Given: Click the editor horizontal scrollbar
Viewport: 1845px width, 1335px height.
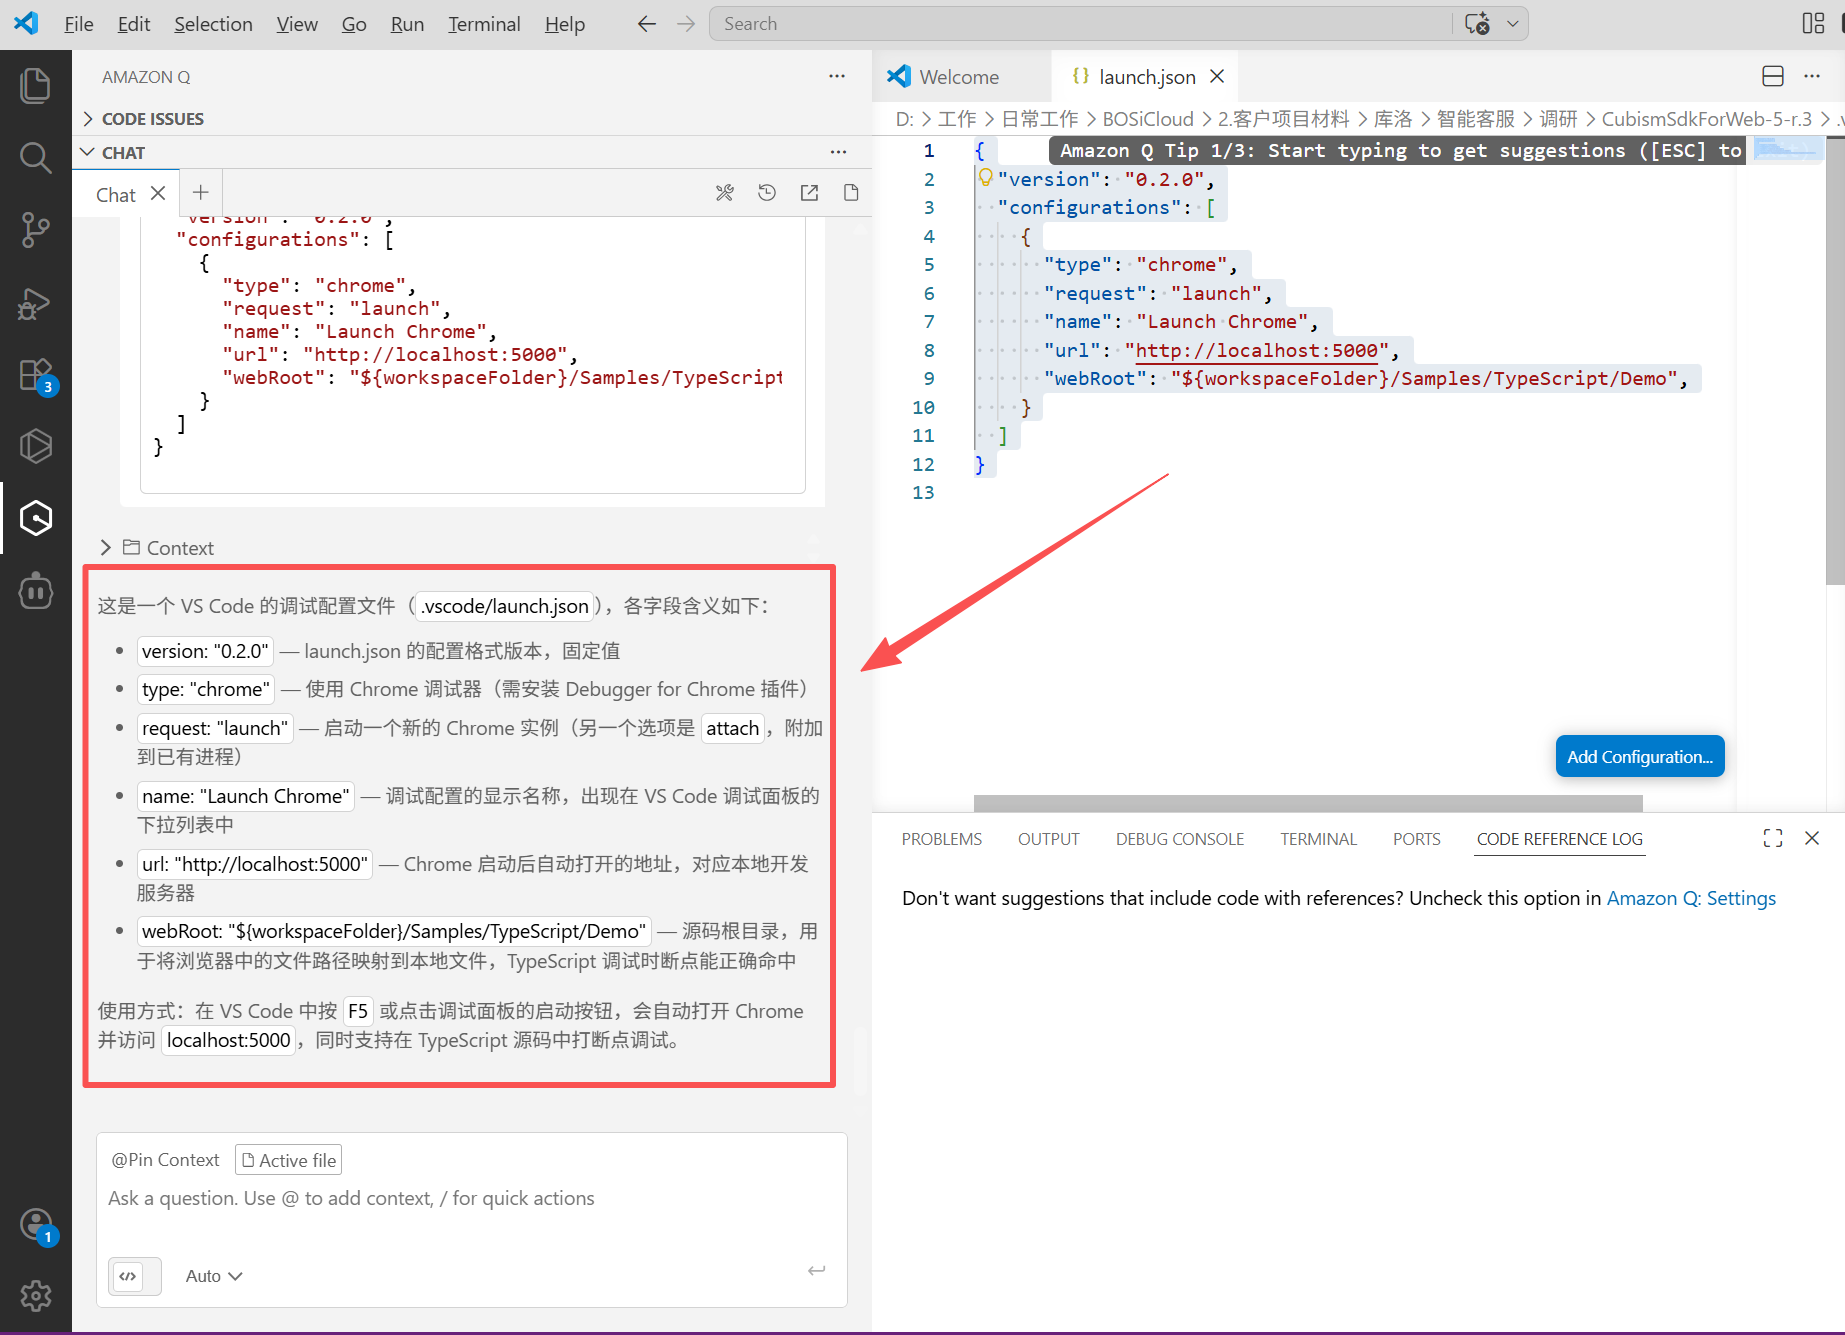Looking at the screenshot, I should (1308, 803).
